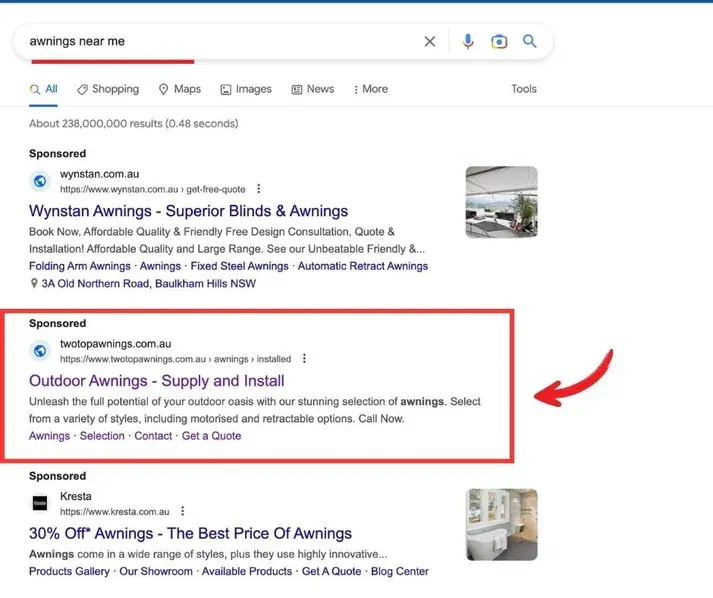713x598 pixels.
Task: Click the Kresta site logo icon
Action: click(40, 503)
